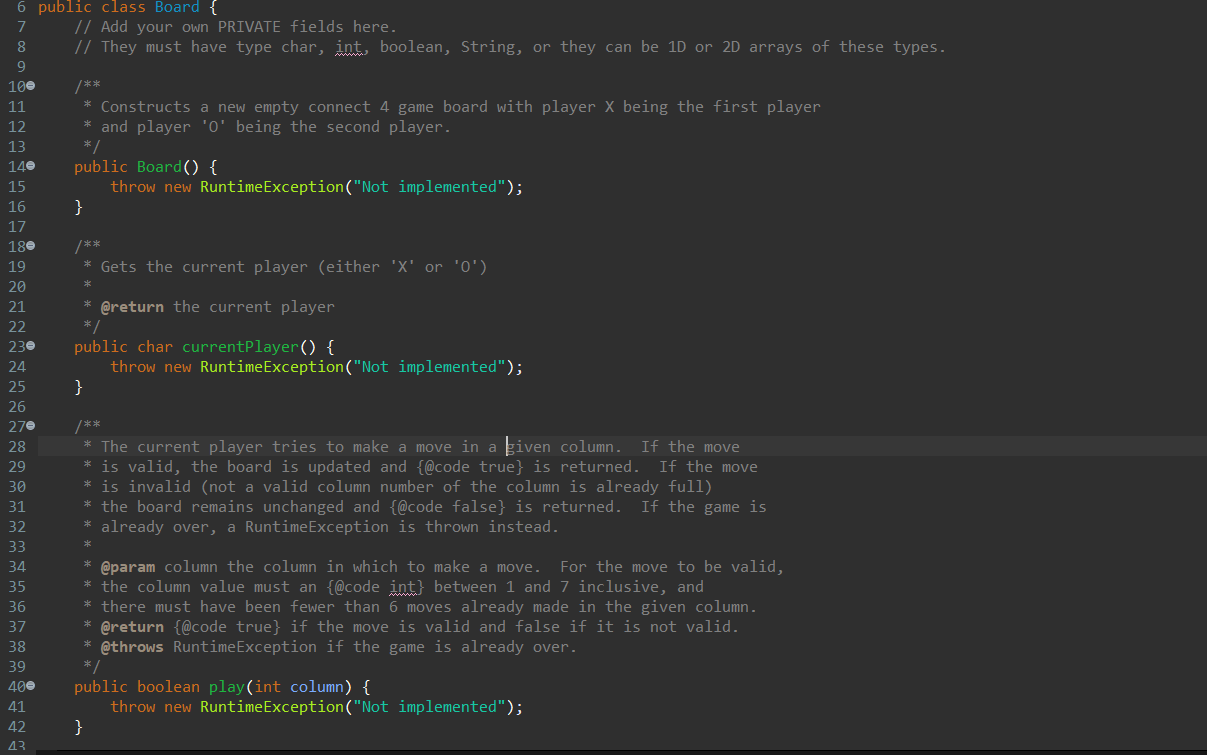Click '{@code int}' on line 35
Viewport: 1207px width, 755px height.
(x=375, y=587)
